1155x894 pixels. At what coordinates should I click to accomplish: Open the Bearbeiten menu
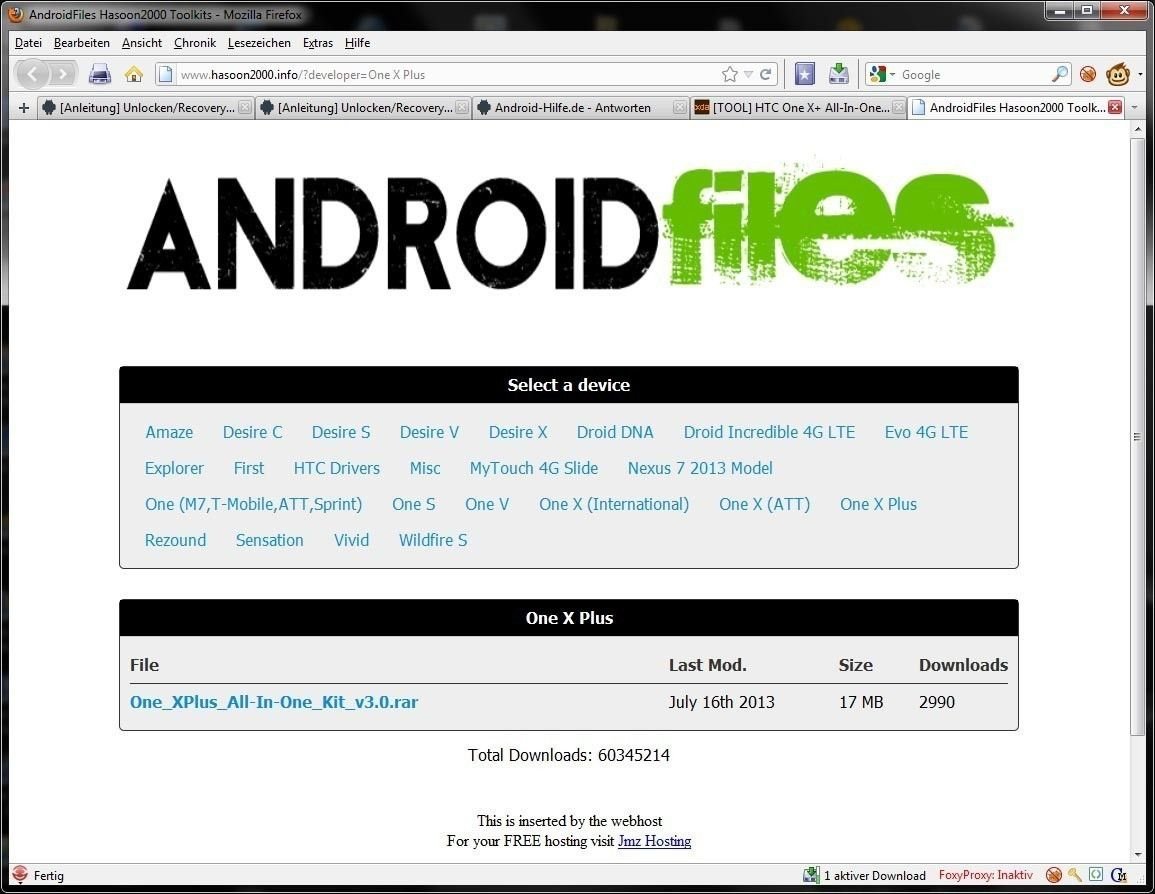tap(82, 43)
